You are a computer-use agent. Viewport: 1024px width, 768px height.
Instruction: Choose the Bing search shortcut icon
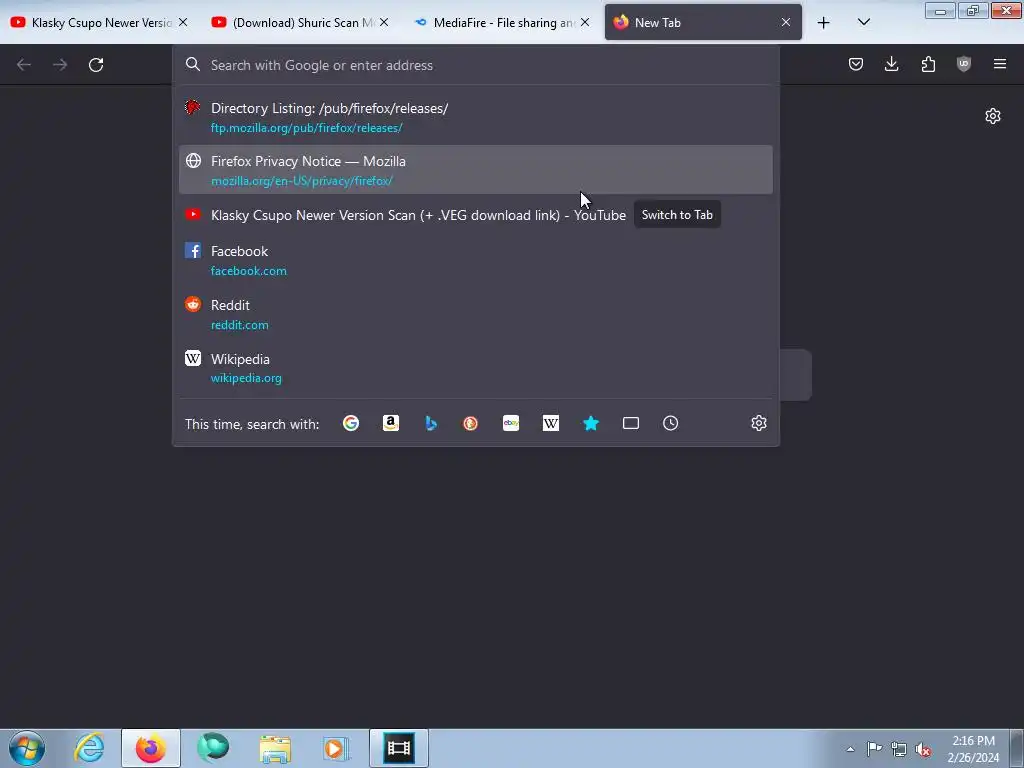pyautogui.click(x=431, y=423)
